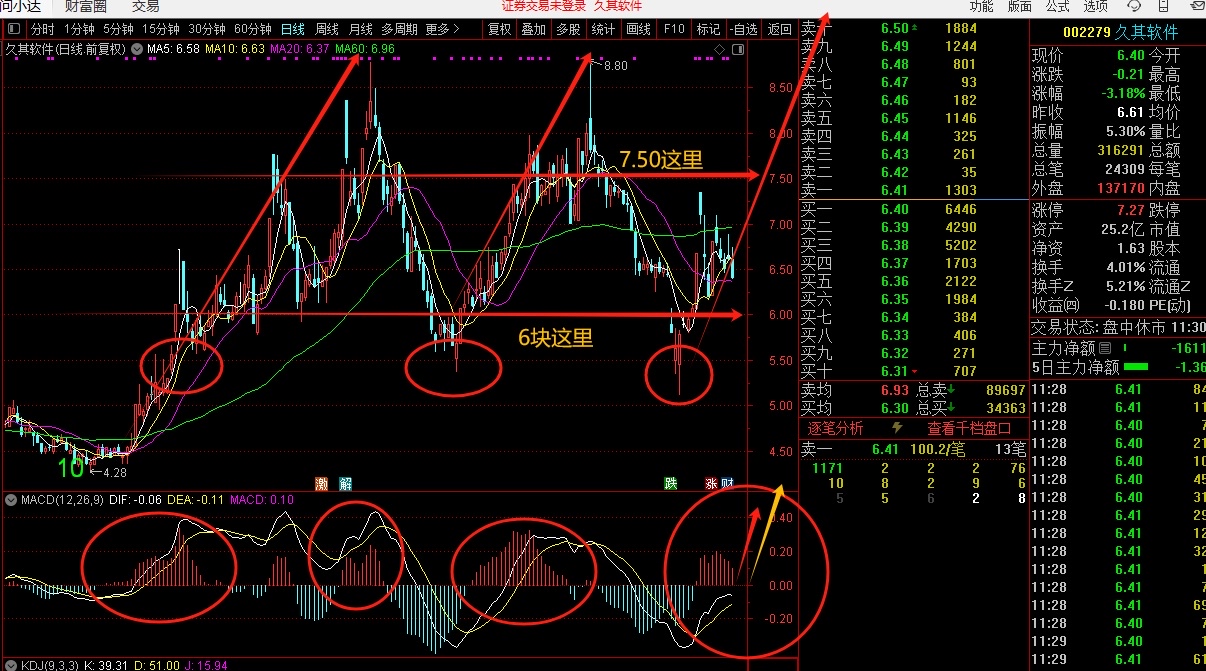Image resolution: width=1206 pixels, height=671 pixels.
Task: Click the 5日主力净额 row
Action: pyautogui.click(x=1118, y=366)
